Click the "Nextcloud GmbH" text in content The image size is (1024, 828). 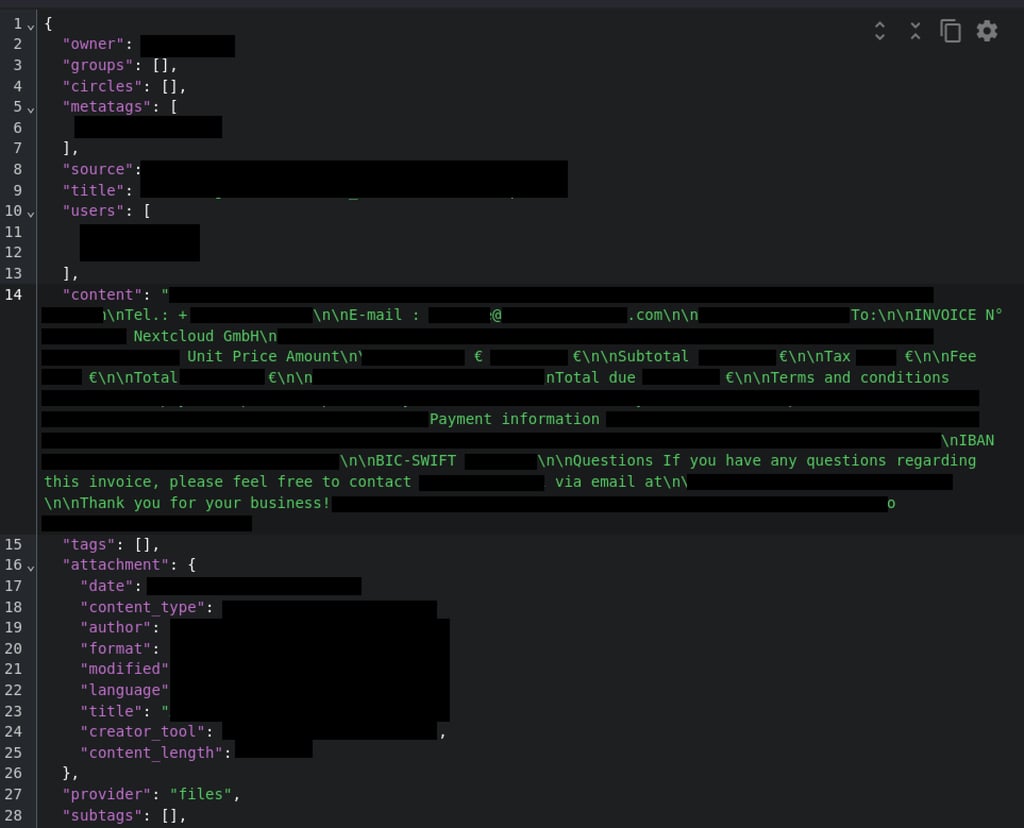pos(197,336)
